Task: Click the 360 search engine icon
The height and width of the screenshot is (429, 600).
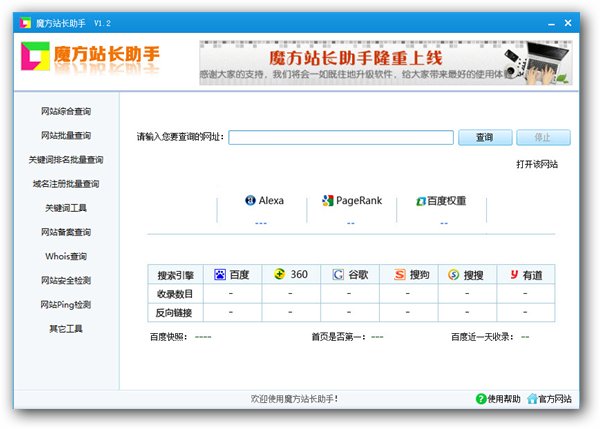Action: click(280, 274)
